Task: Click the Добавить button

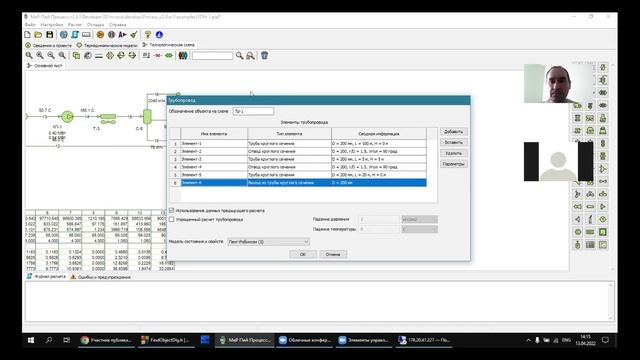Action: pyautogui.click(x=453, y=132)
